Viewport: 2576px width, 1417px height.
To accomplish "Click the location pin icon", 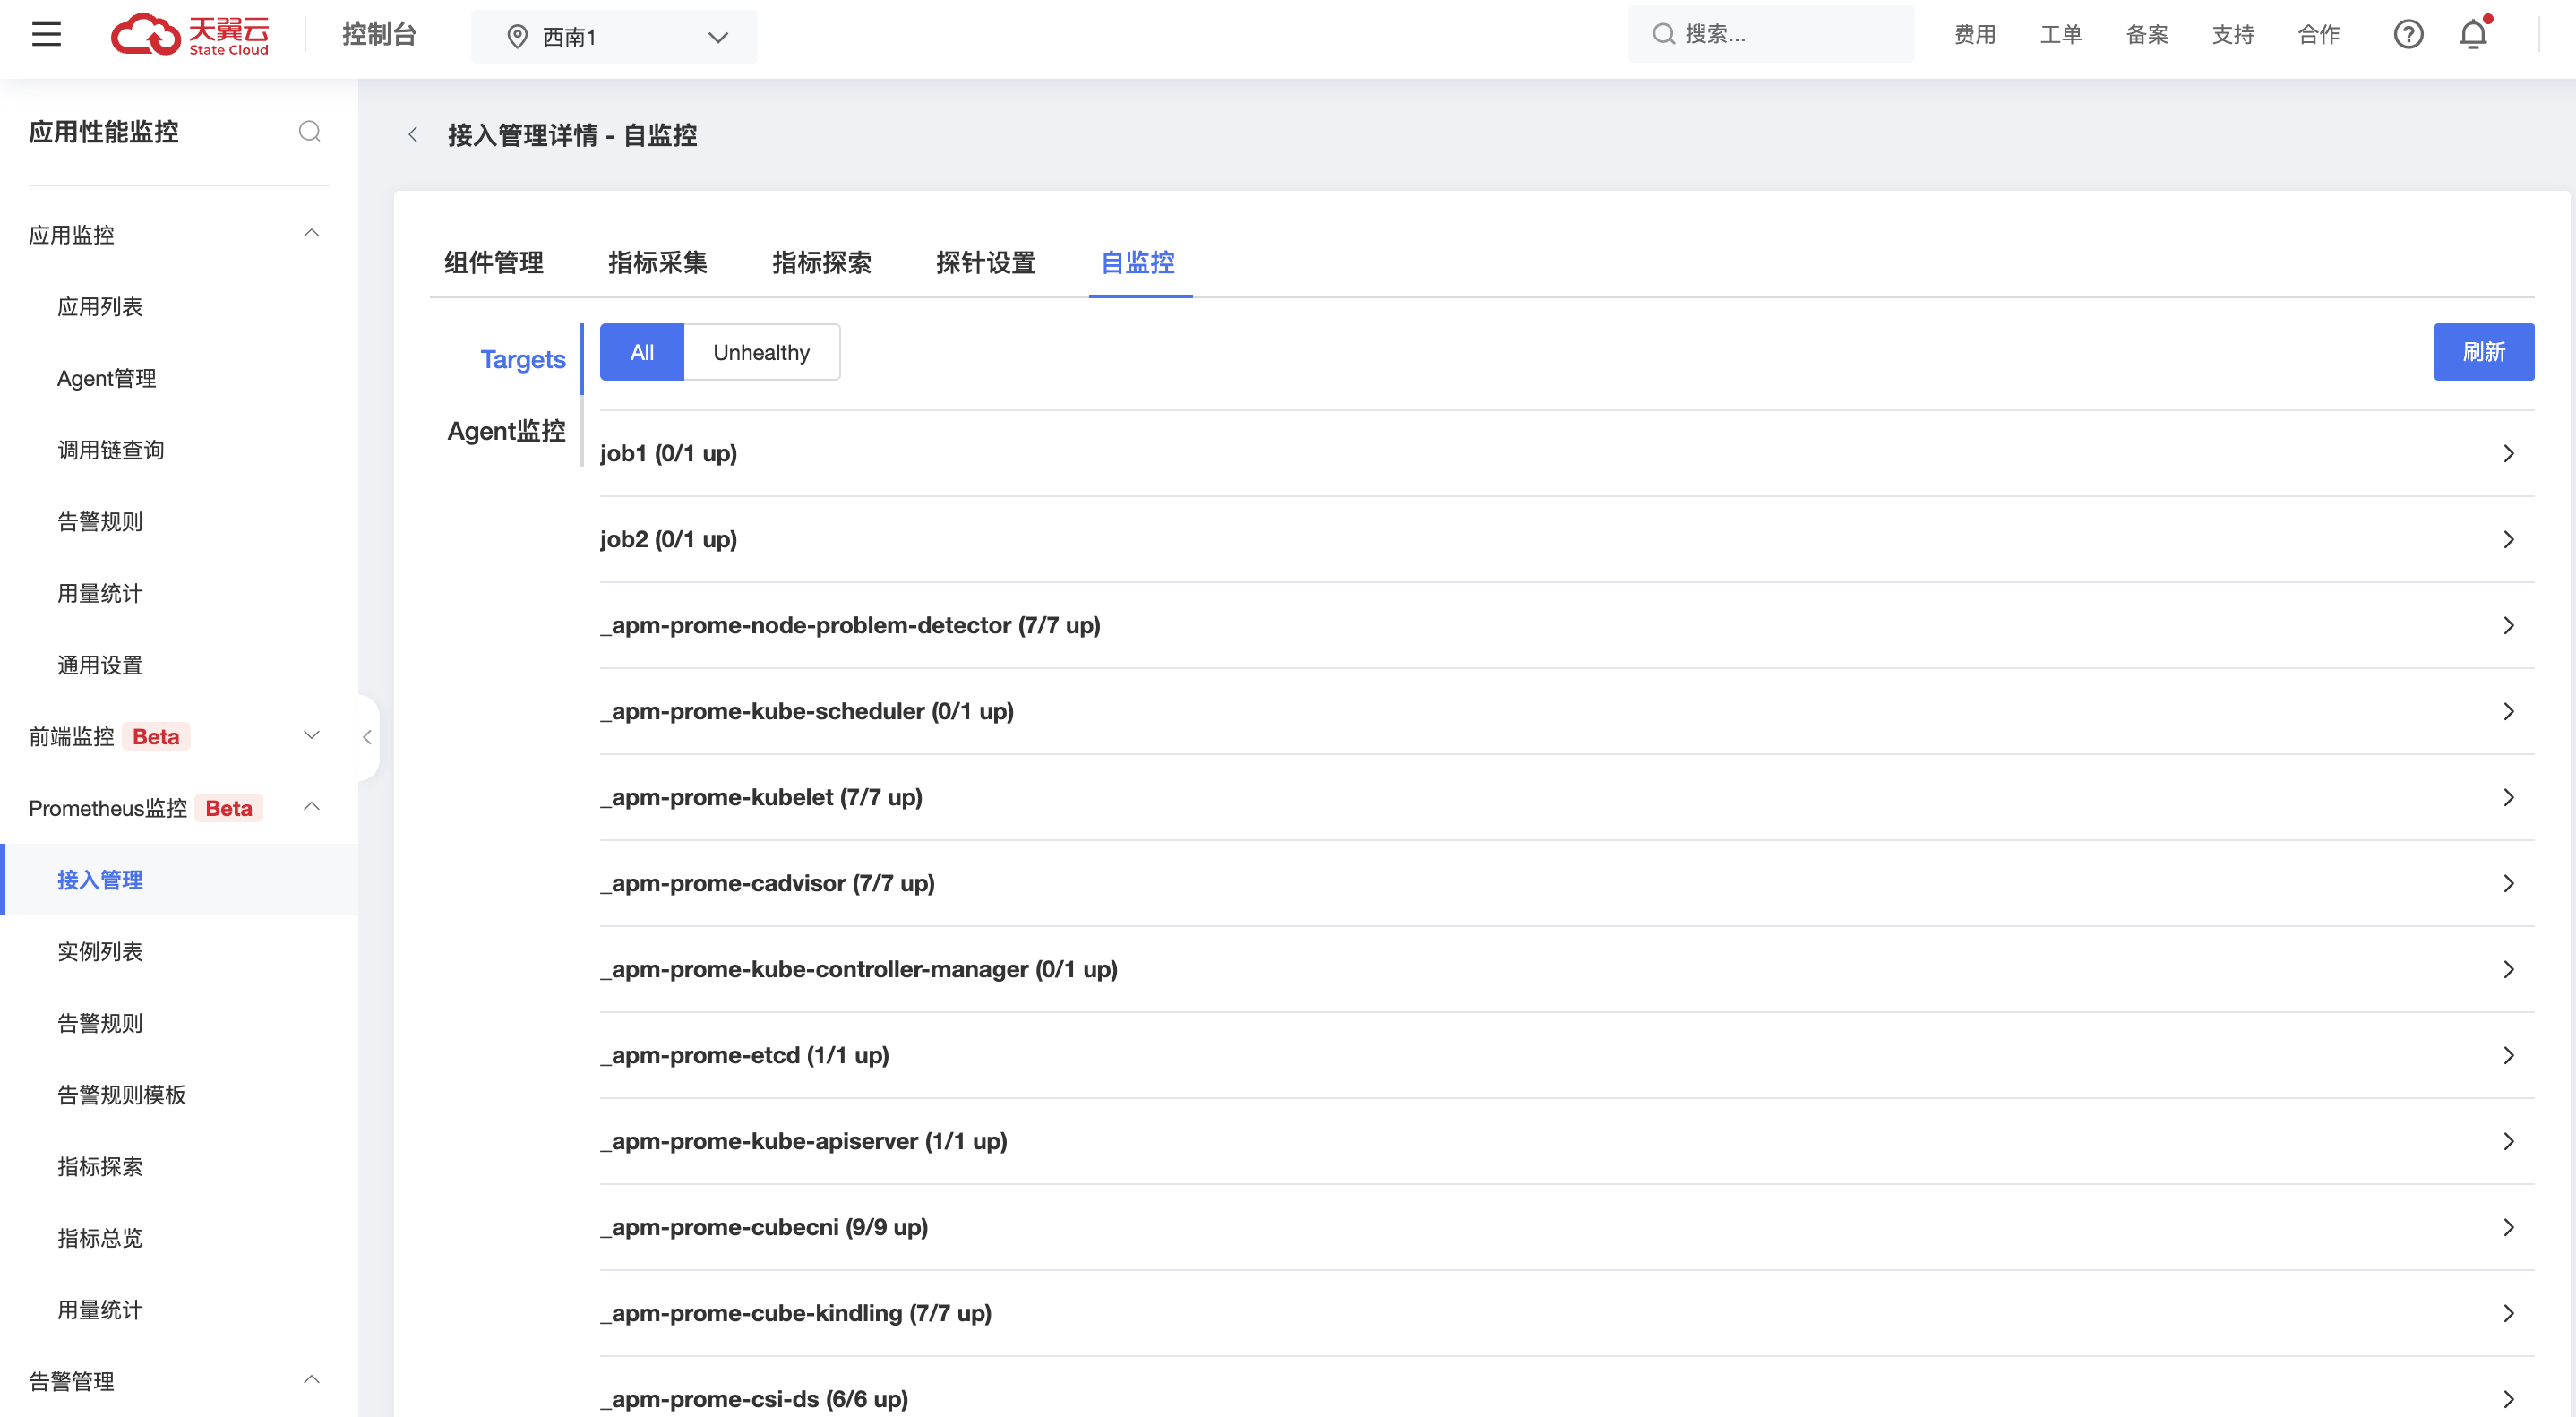I will pyautogui.click(x=517, y=37).
